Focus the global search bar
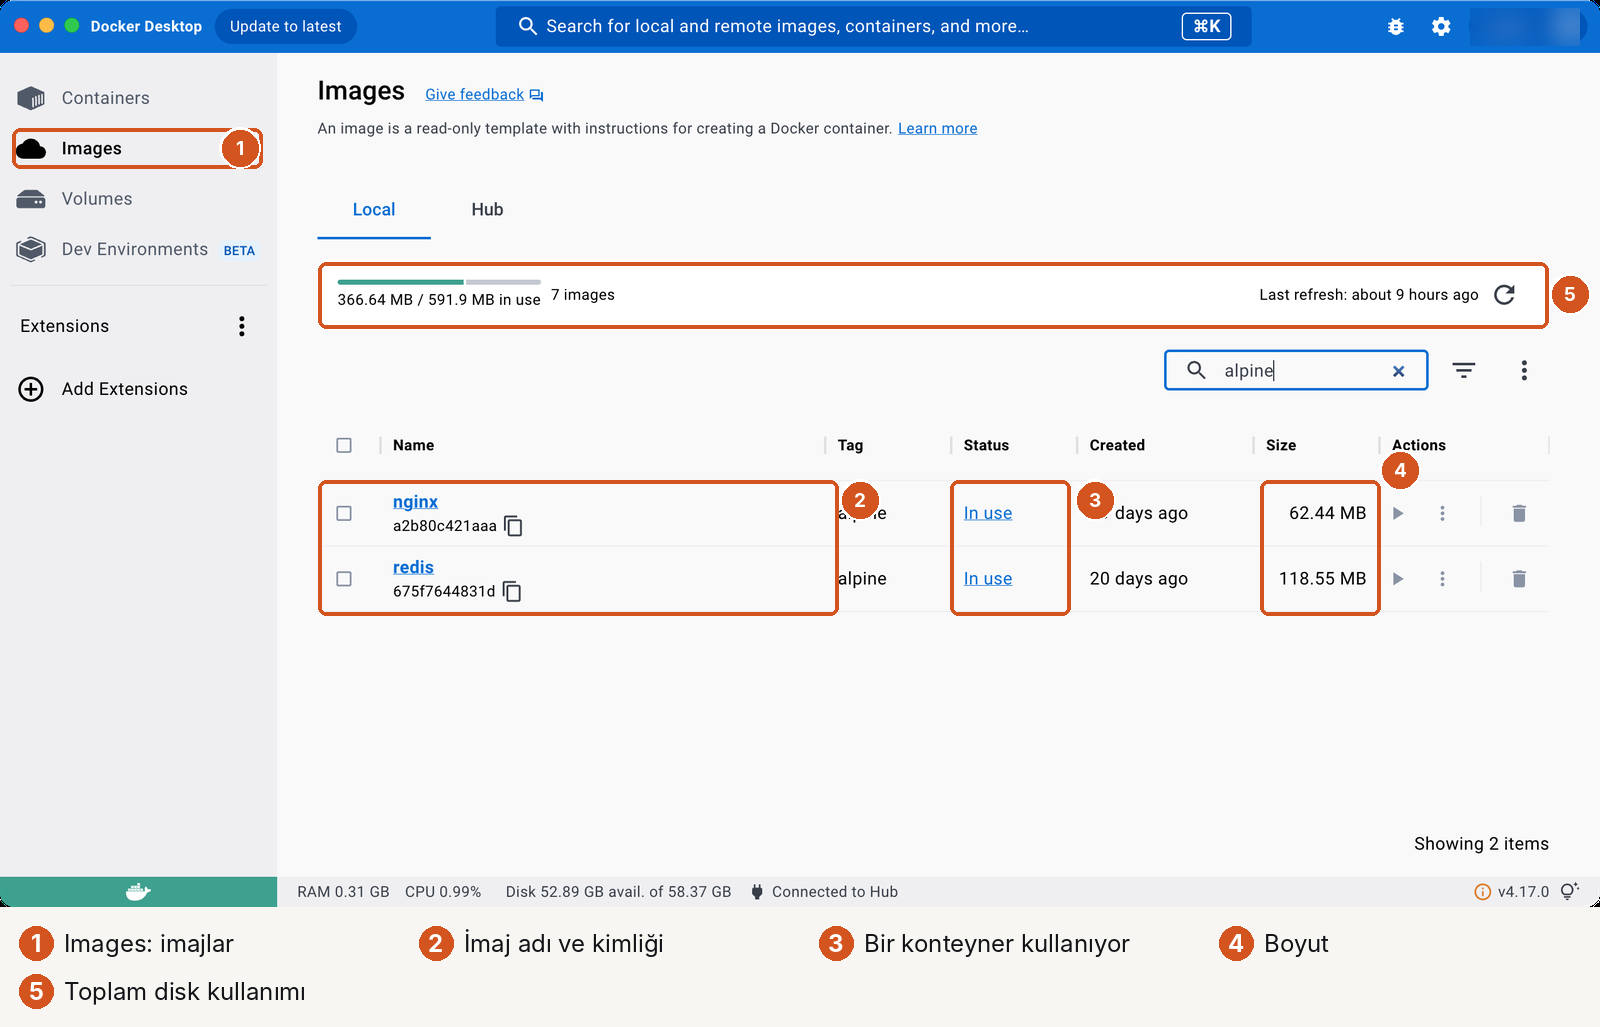Viewport: 1600px width, 1027px height. [x=873, y=27]
